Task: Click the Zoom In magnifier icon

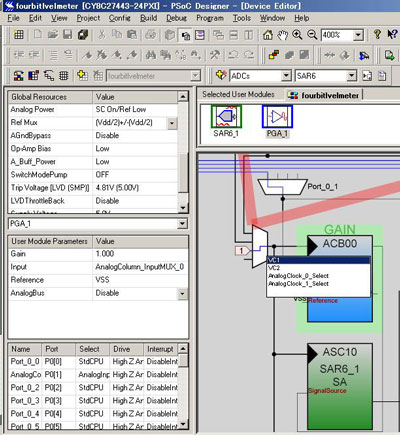Action: pyautogui.click(x=297, y=35)
